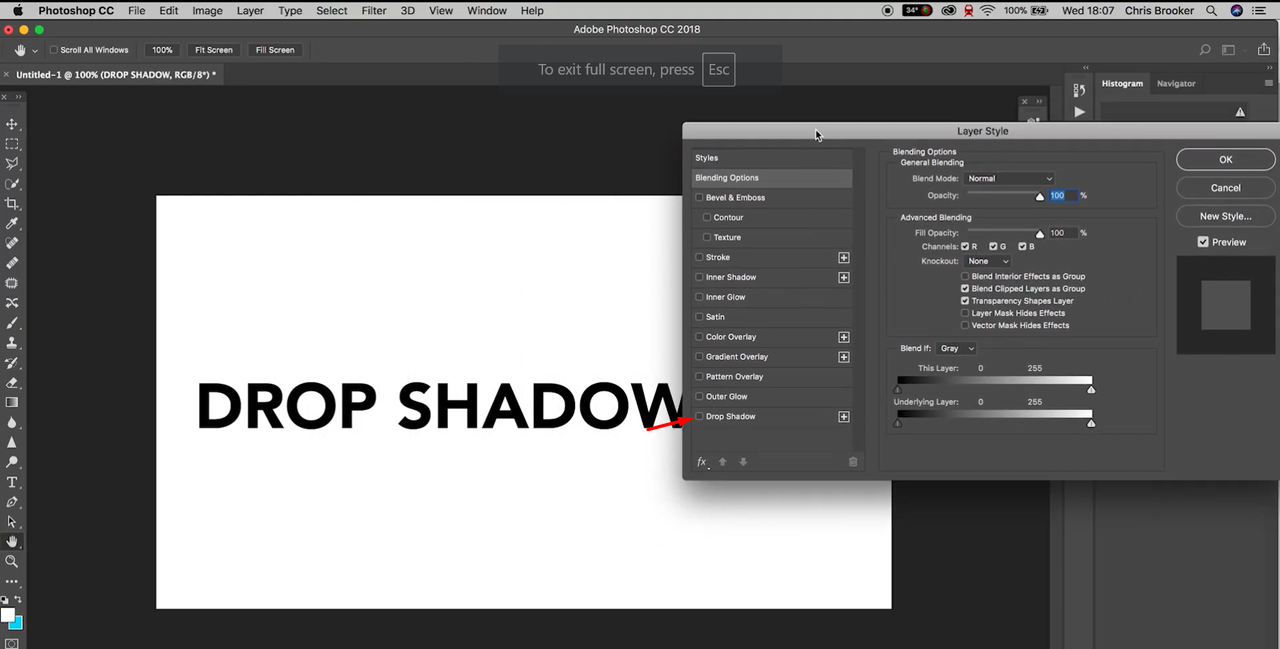Open the Knockout dropdown
The height and width of the screenshot is (649, 1280).
(988, 261)
